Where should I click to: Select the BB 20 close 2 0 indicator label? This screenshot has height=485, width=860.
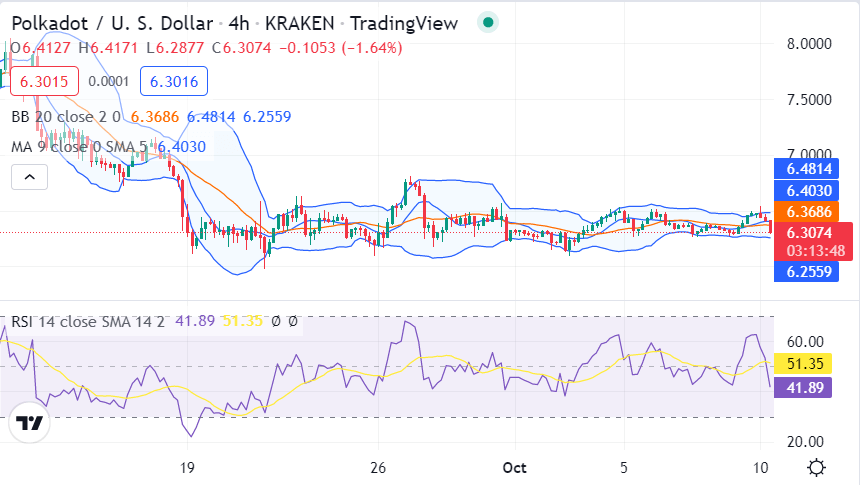66,117
